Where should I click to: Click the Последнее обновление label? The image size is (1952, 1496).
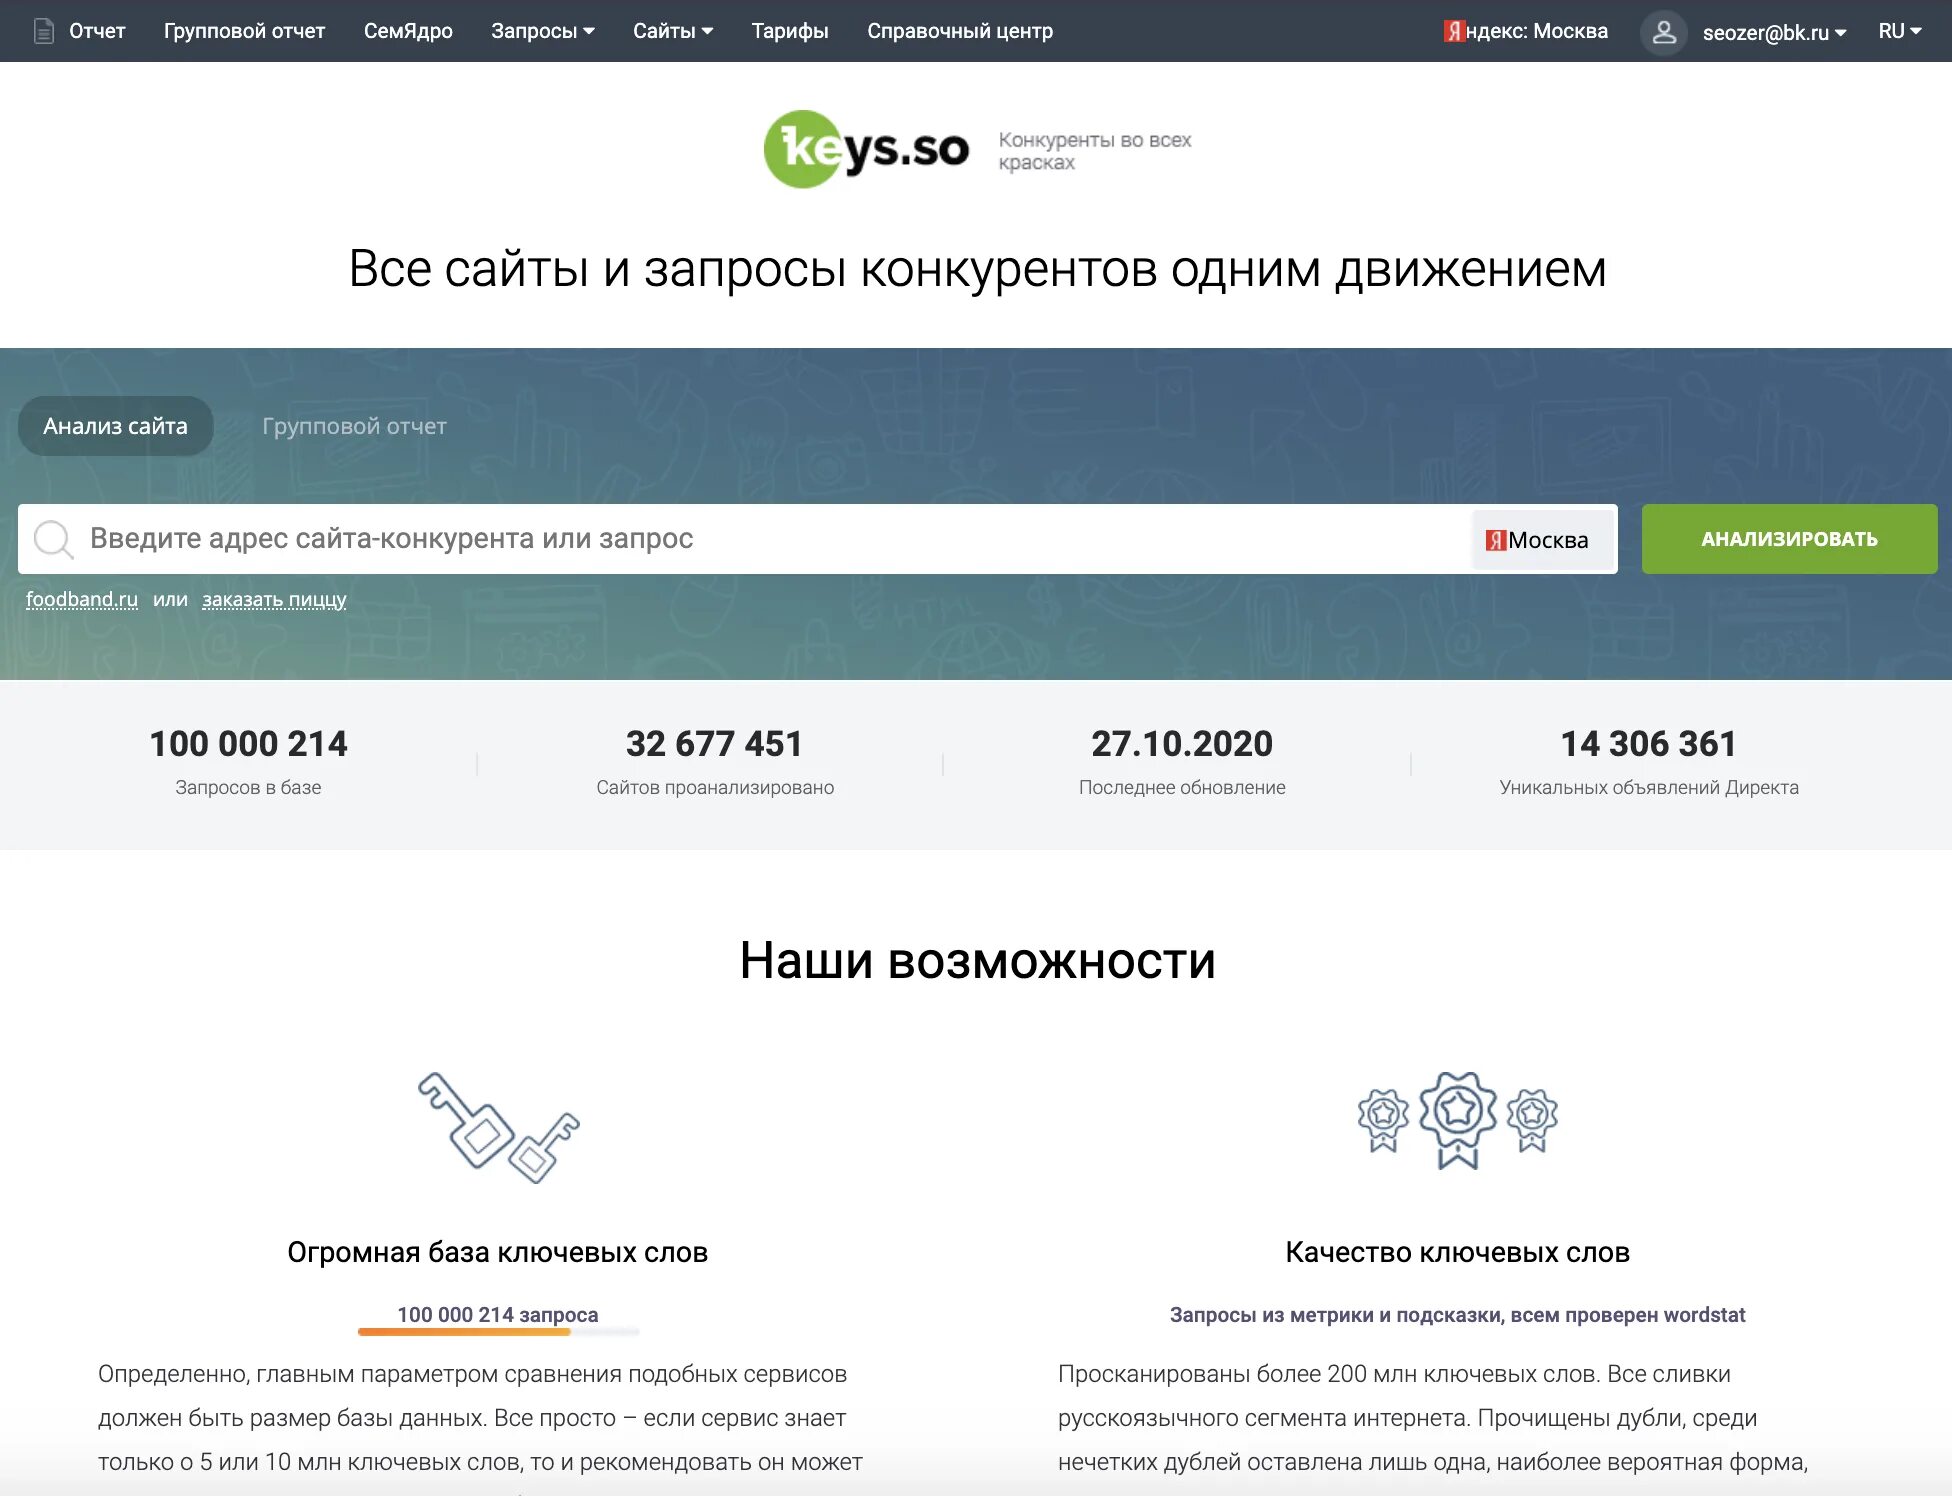coord(1182,788)
